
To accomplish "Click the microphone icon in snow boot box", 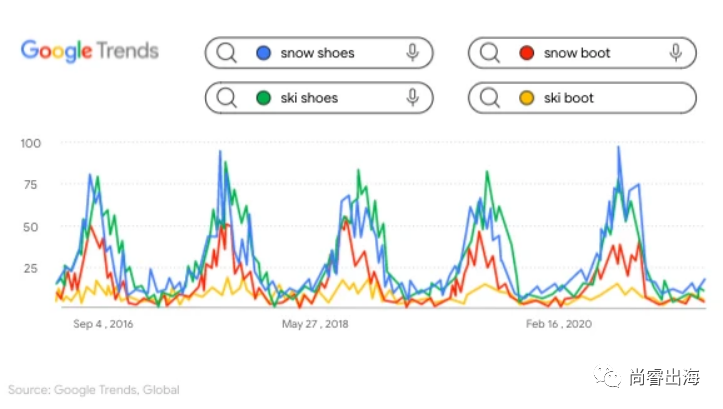I will click(676, 53).
